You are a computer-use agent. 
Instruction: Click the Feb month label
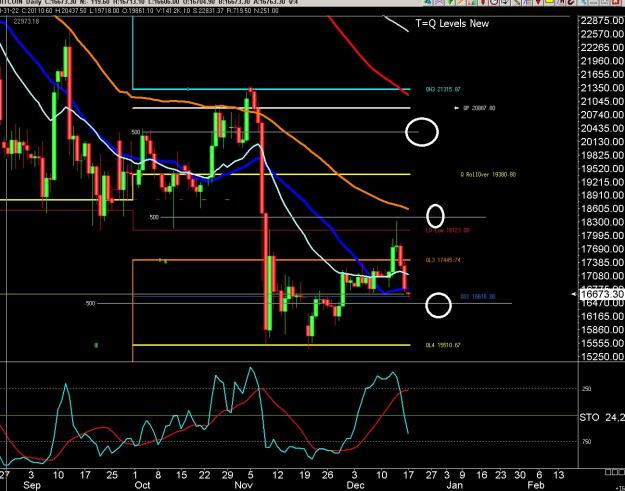pos(536,485)
